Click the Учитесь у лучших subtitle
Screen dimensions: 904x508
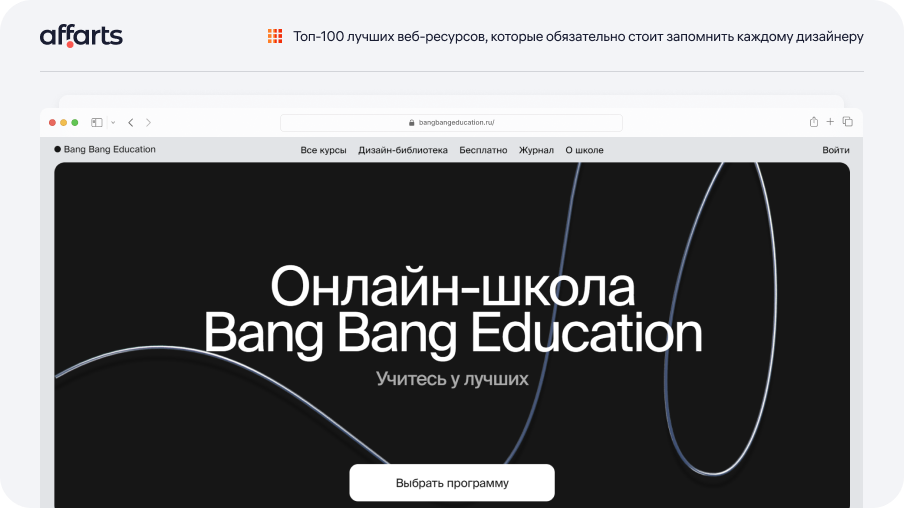452,379
